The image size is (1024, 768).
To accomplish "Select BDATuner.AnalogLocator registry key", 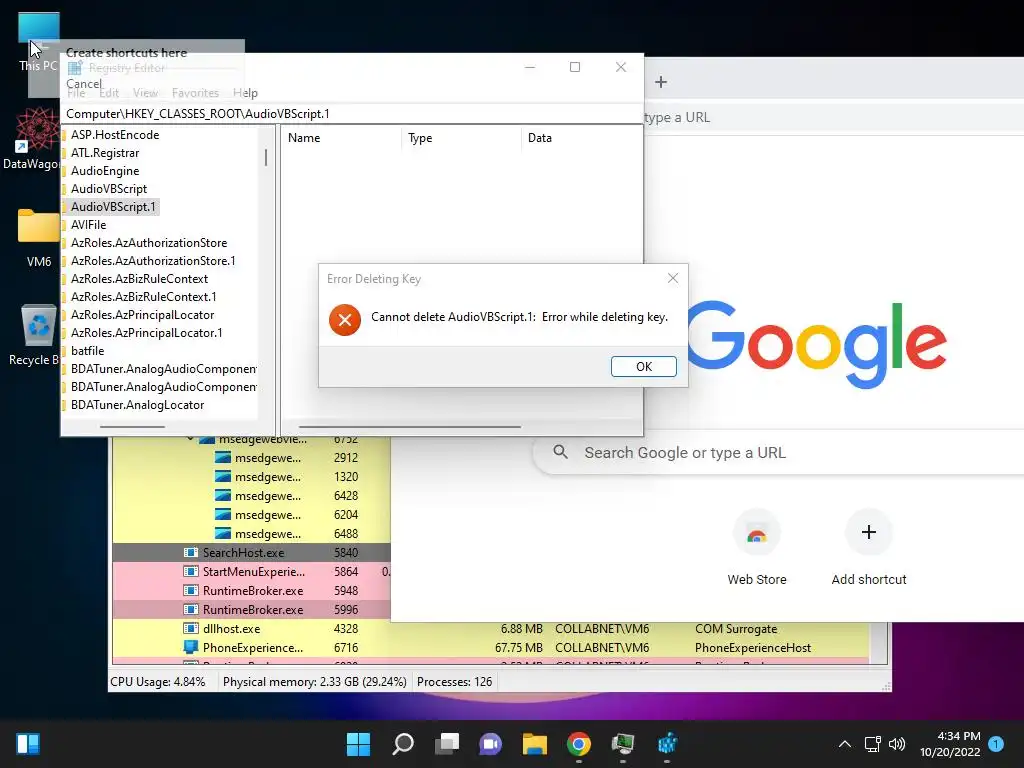I will pos(138,405).
